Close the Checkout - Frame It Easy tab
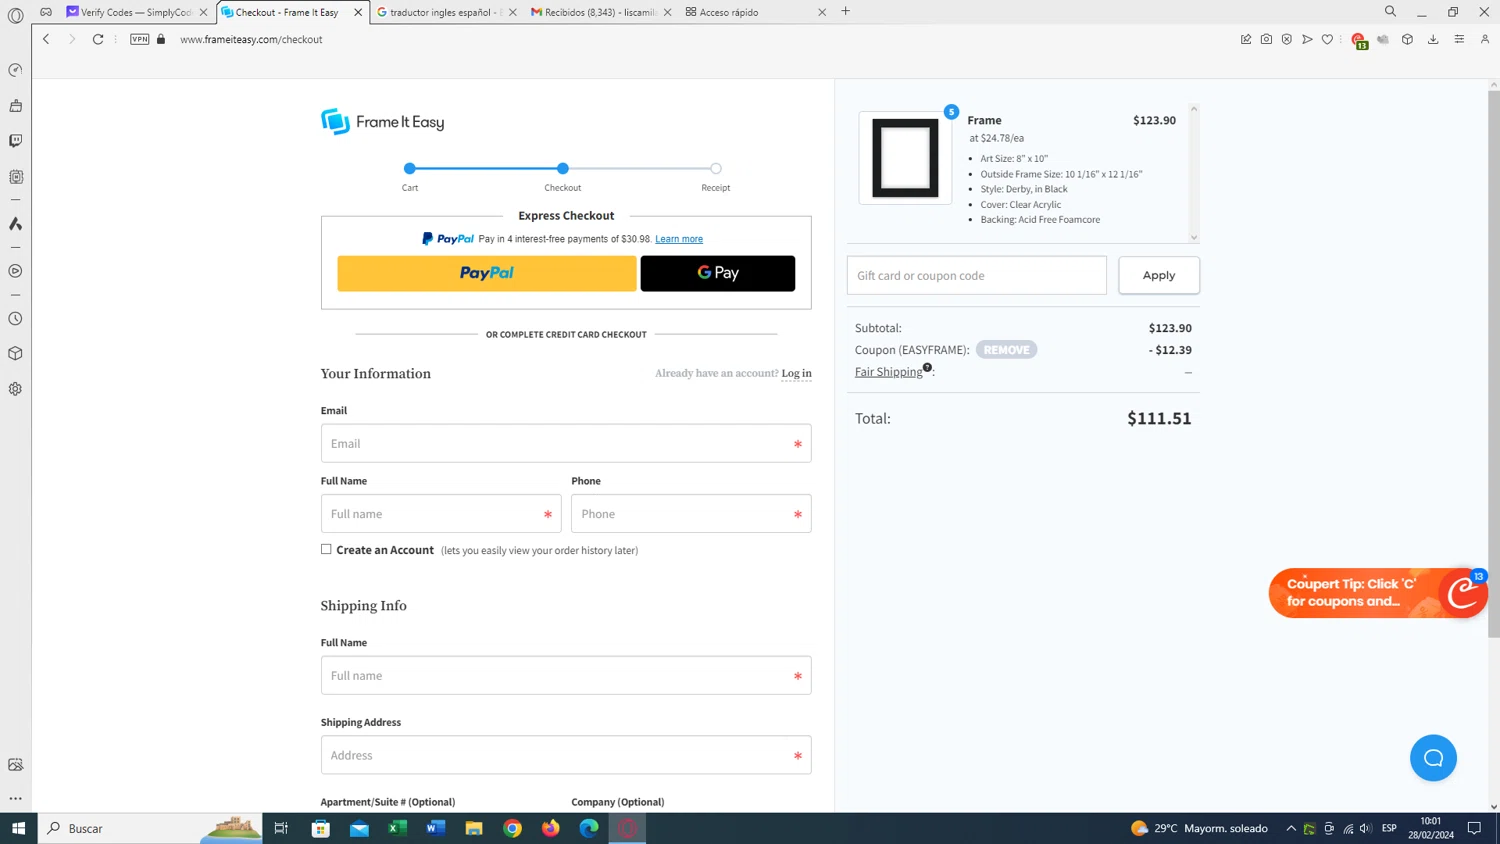The image size is (1500, 844). pos(358,12)
